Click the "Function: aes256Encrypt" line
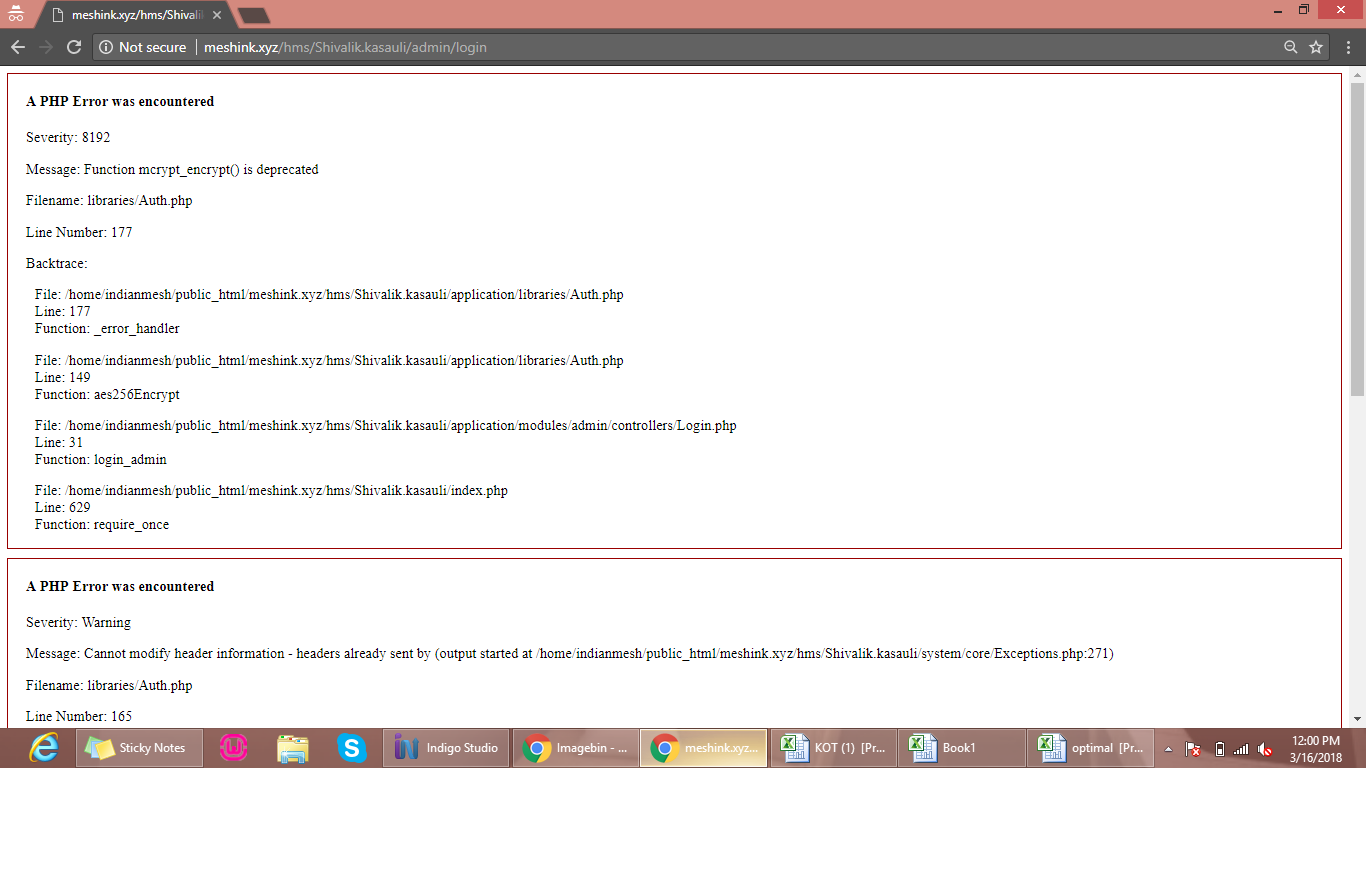 tap(107, 394)
